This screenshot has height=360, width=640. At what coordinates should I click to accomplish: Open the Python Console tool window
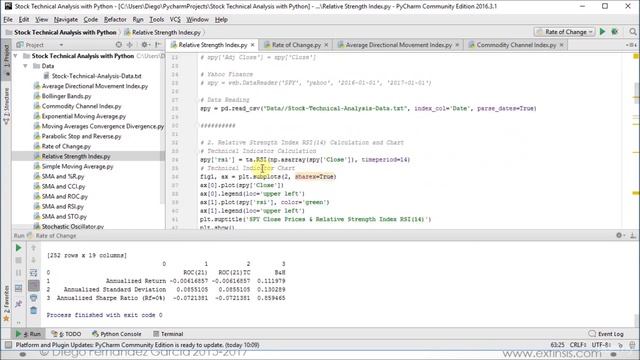click(x=117, y=334)
